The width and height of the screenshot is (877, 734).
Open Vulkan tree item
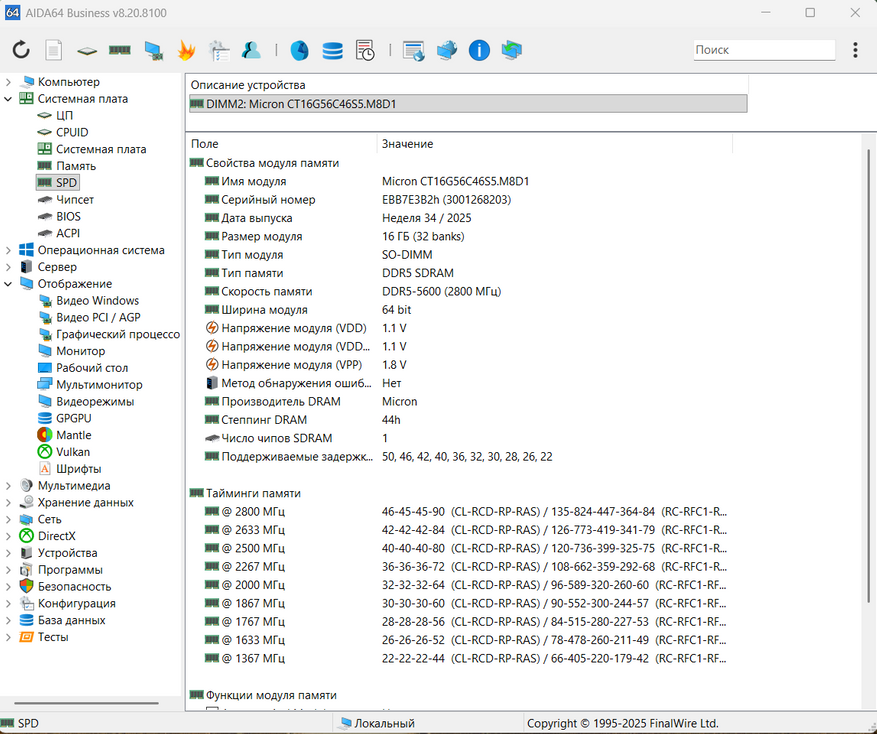73,451
